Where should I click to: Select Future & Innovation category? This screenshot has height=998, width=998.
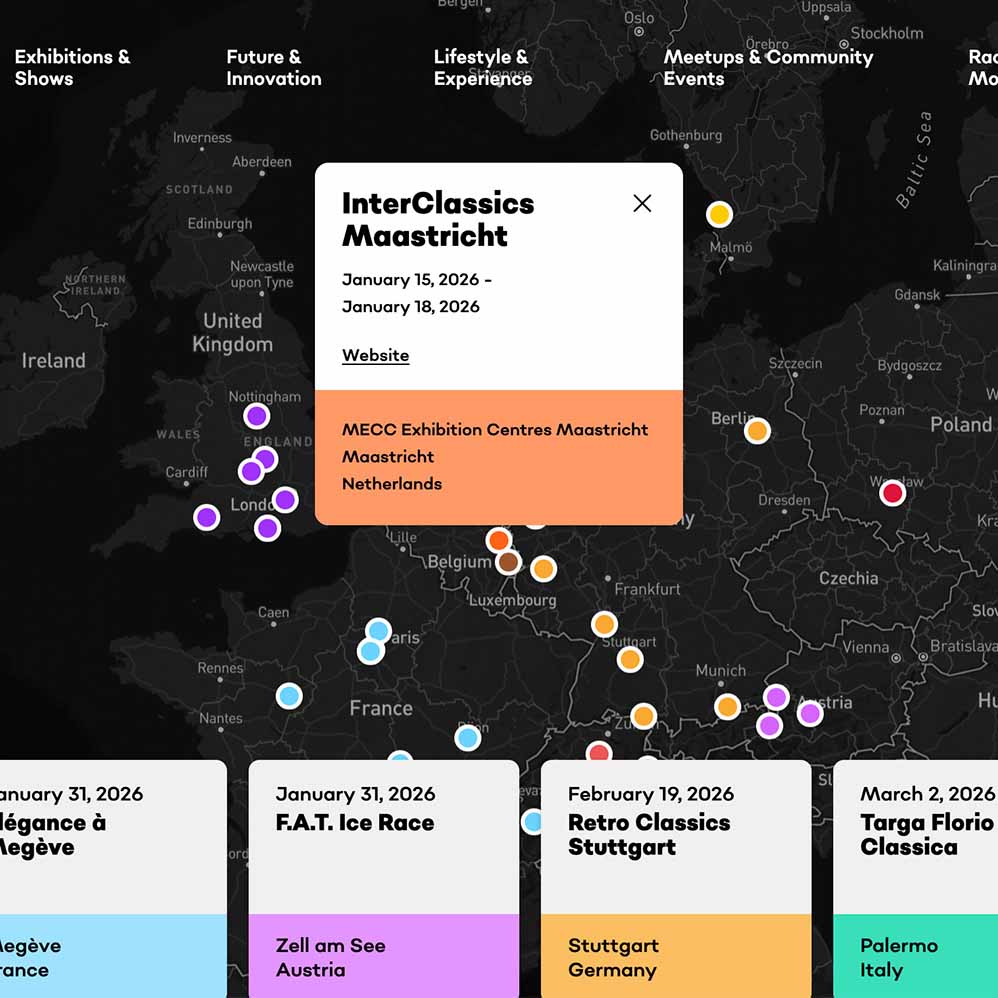(274, 67)
